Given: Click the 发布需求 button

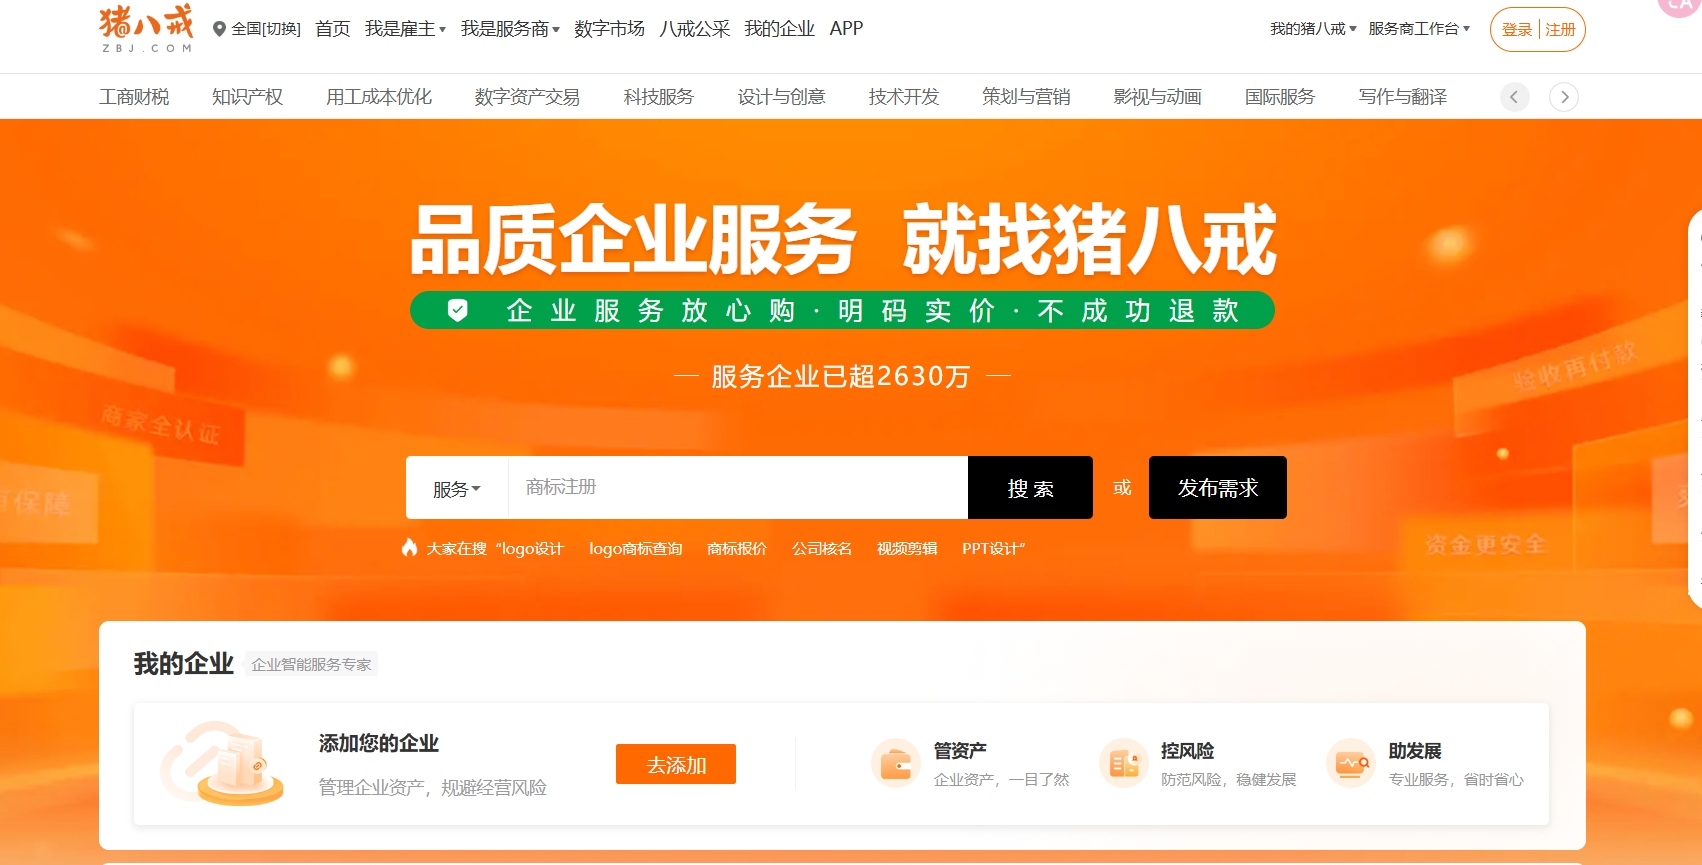Looking at the screenshot, I should click(x=1217, y=488).
